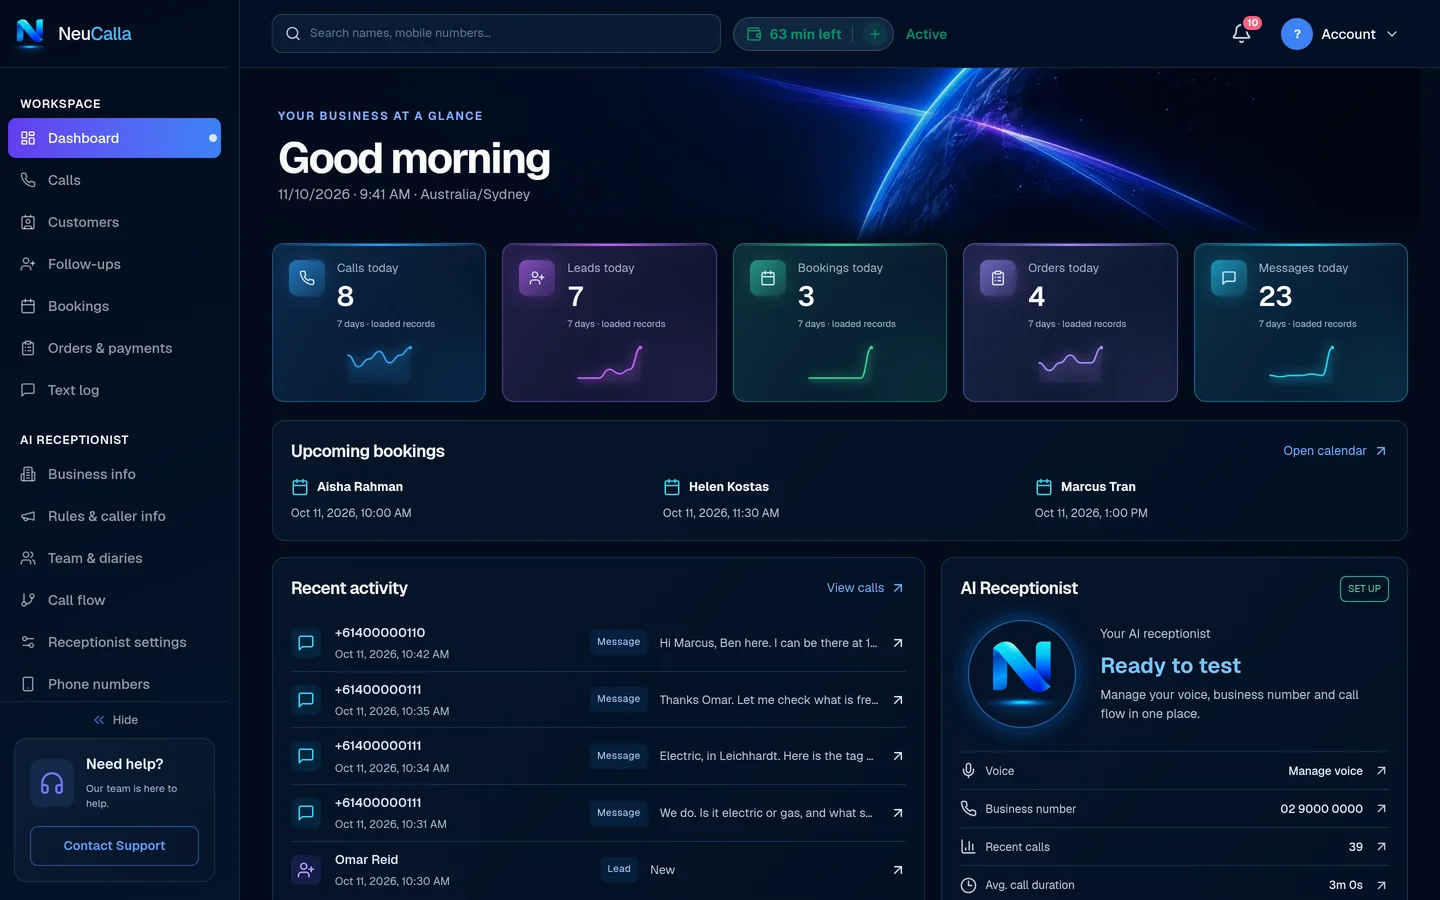Open Phone numbers in the sidebar
1440x900 pixels.
[x=114, y=684]
